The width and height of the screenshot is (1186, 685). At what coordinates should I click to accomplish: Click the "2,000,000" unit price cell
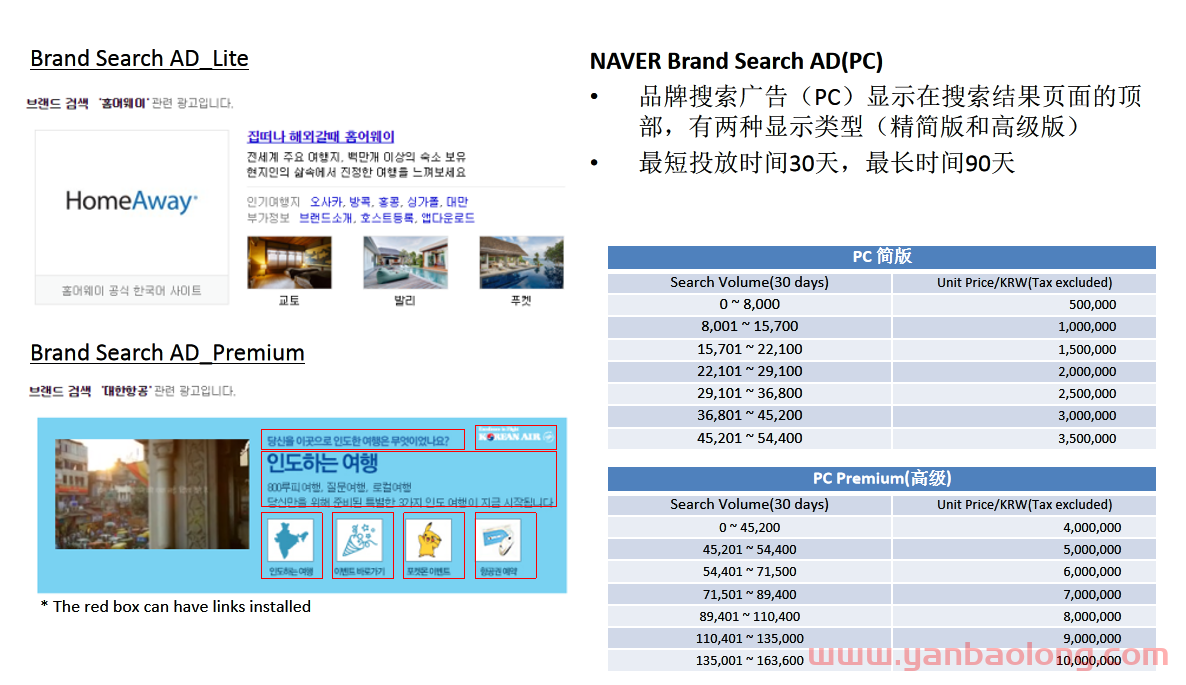(x=1024, y=370)
